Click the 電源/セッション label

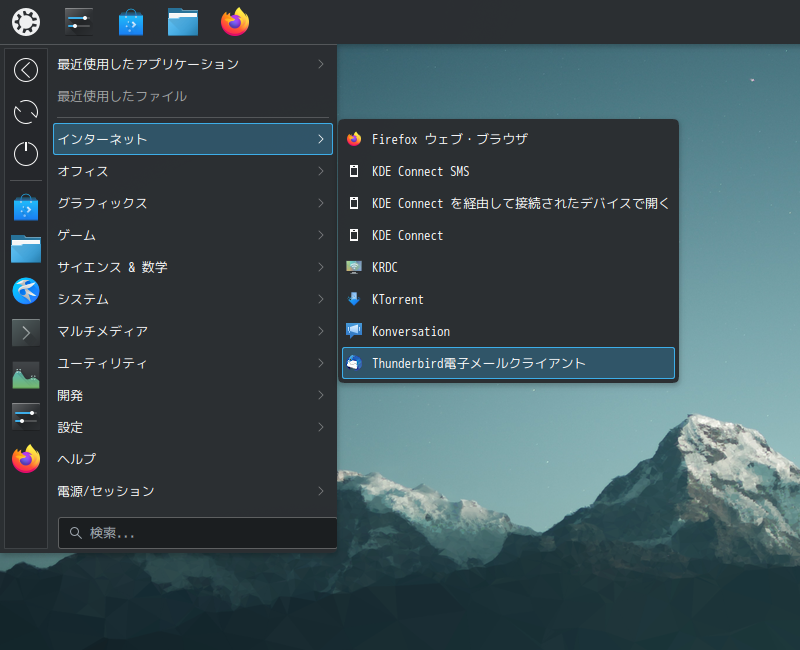106,491
